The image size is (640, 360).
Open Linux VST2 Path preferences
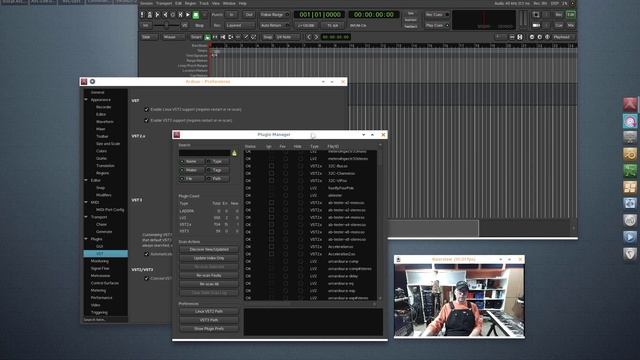pos(209,311)
